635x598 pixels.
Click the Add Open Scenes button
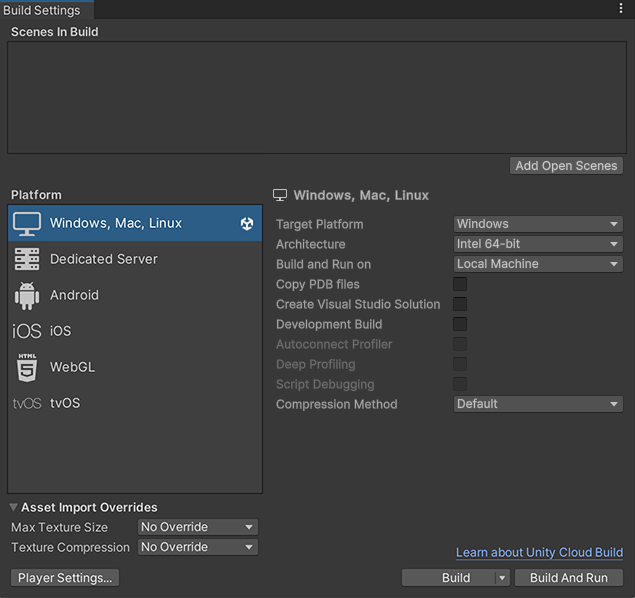566,166
